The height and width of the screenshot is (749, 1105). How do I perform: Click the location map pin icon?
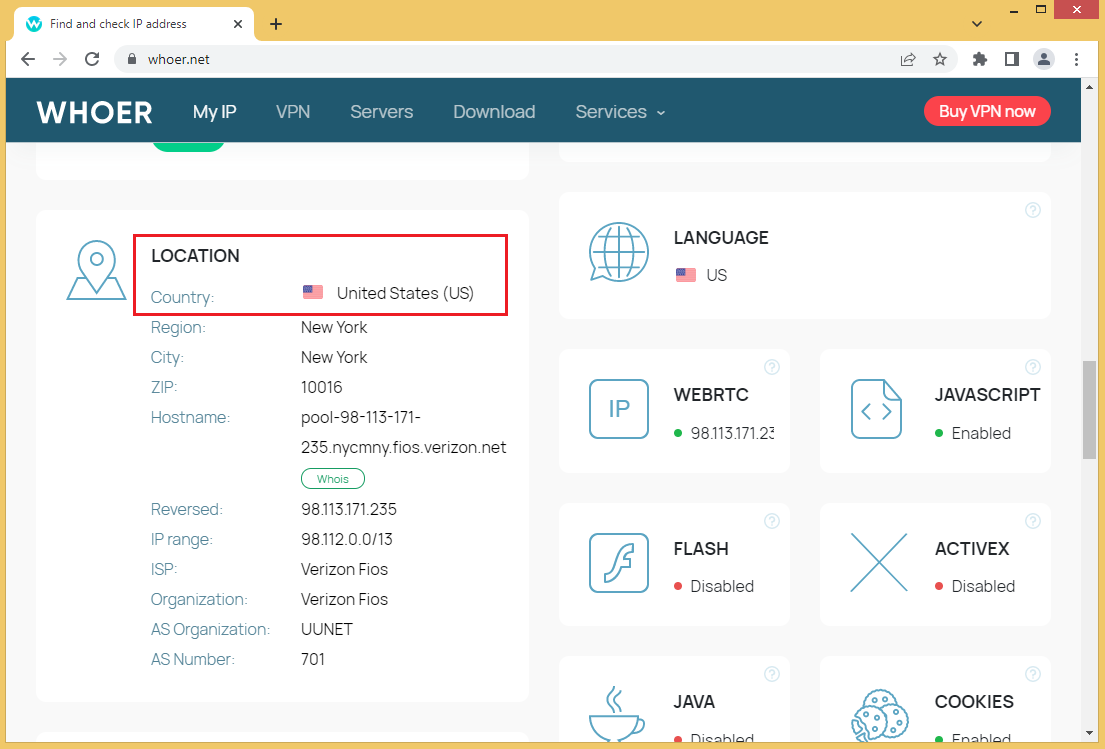(97, 270)
